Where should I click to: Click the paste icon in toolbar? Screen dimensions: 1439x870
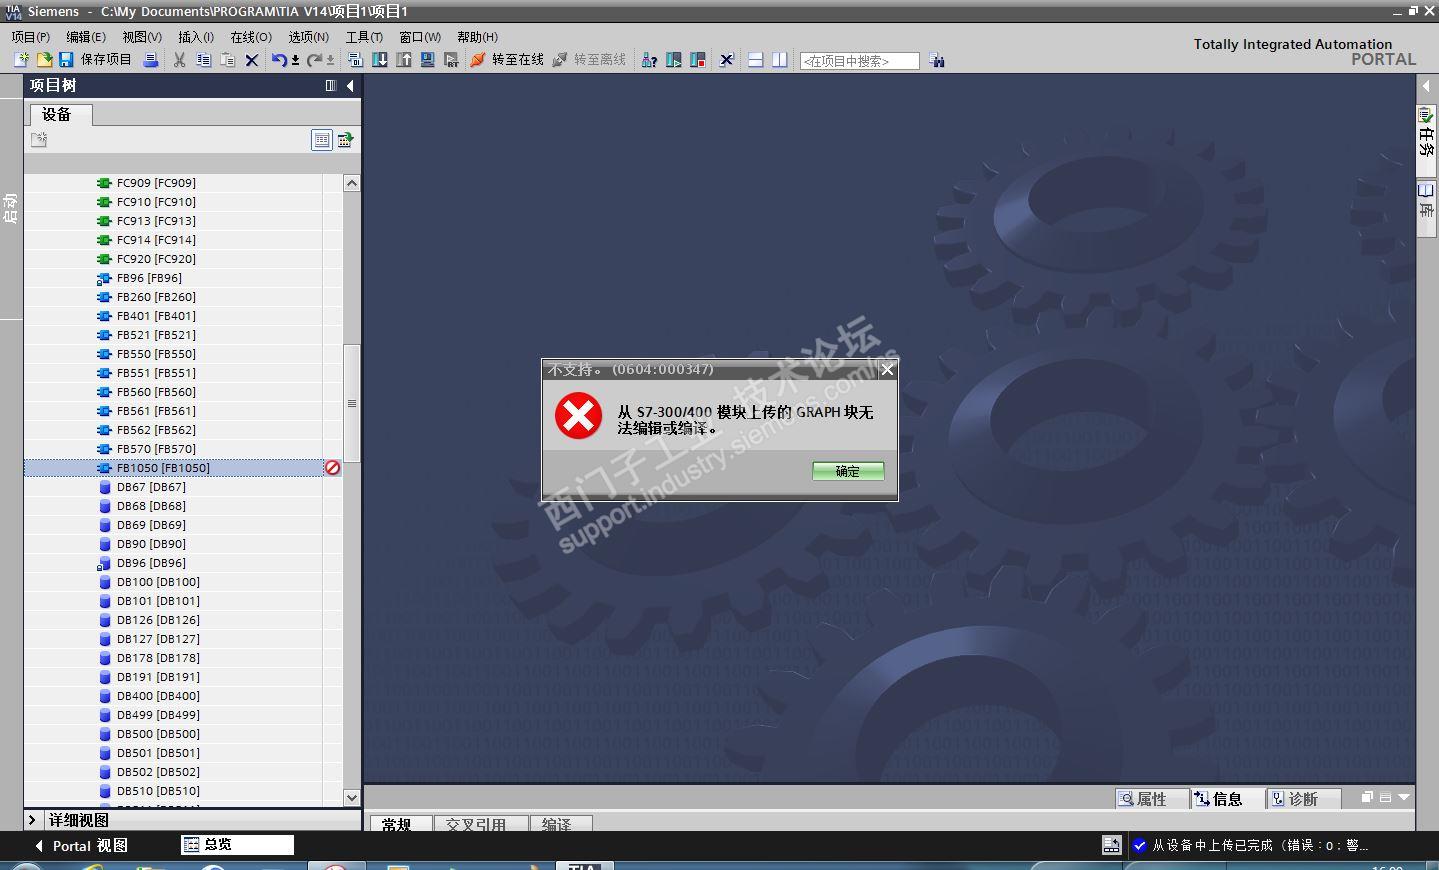pos(227,60)
